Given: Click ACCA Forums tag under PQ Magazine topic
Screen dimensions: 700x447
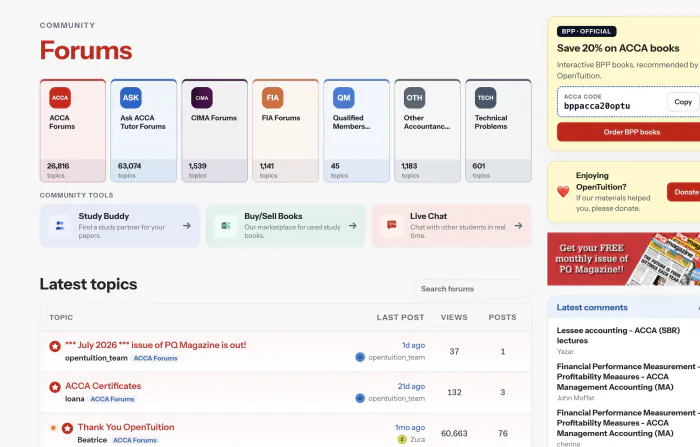Looking at the screenshot, I should pyautogui.click(x=155, y=358).
